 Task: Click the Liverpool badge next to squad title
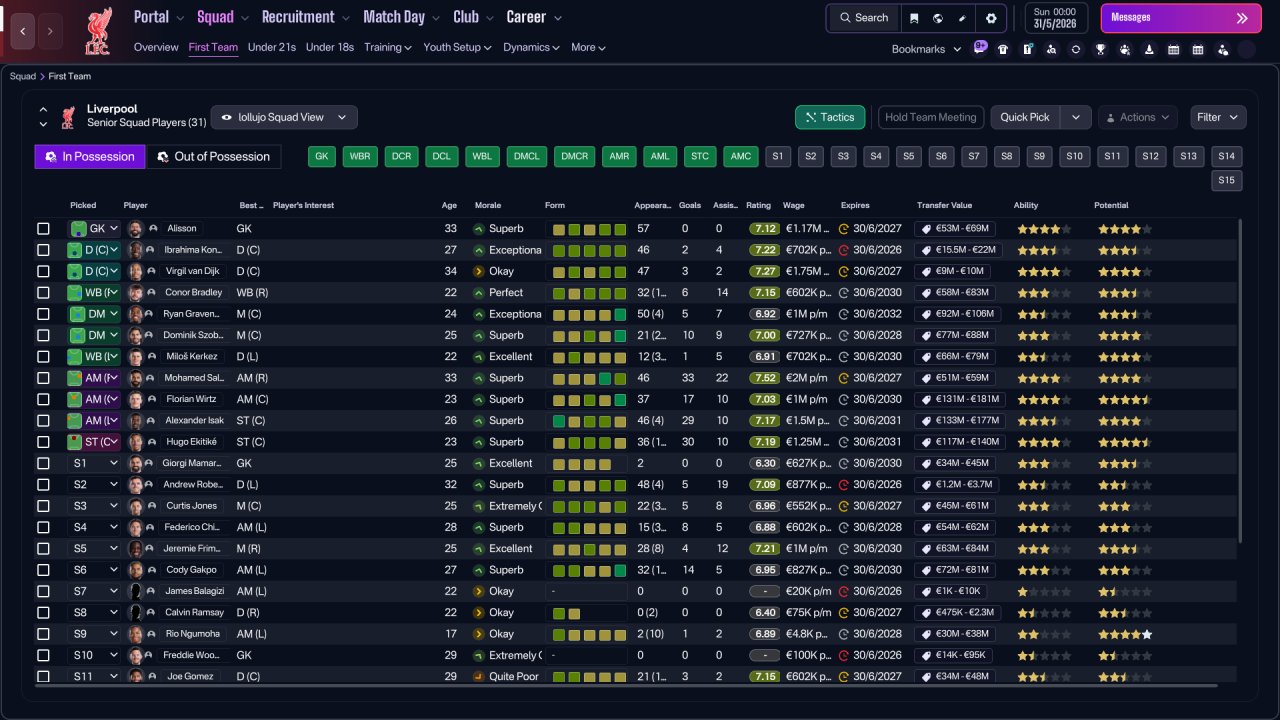click(x=68, y=117)
